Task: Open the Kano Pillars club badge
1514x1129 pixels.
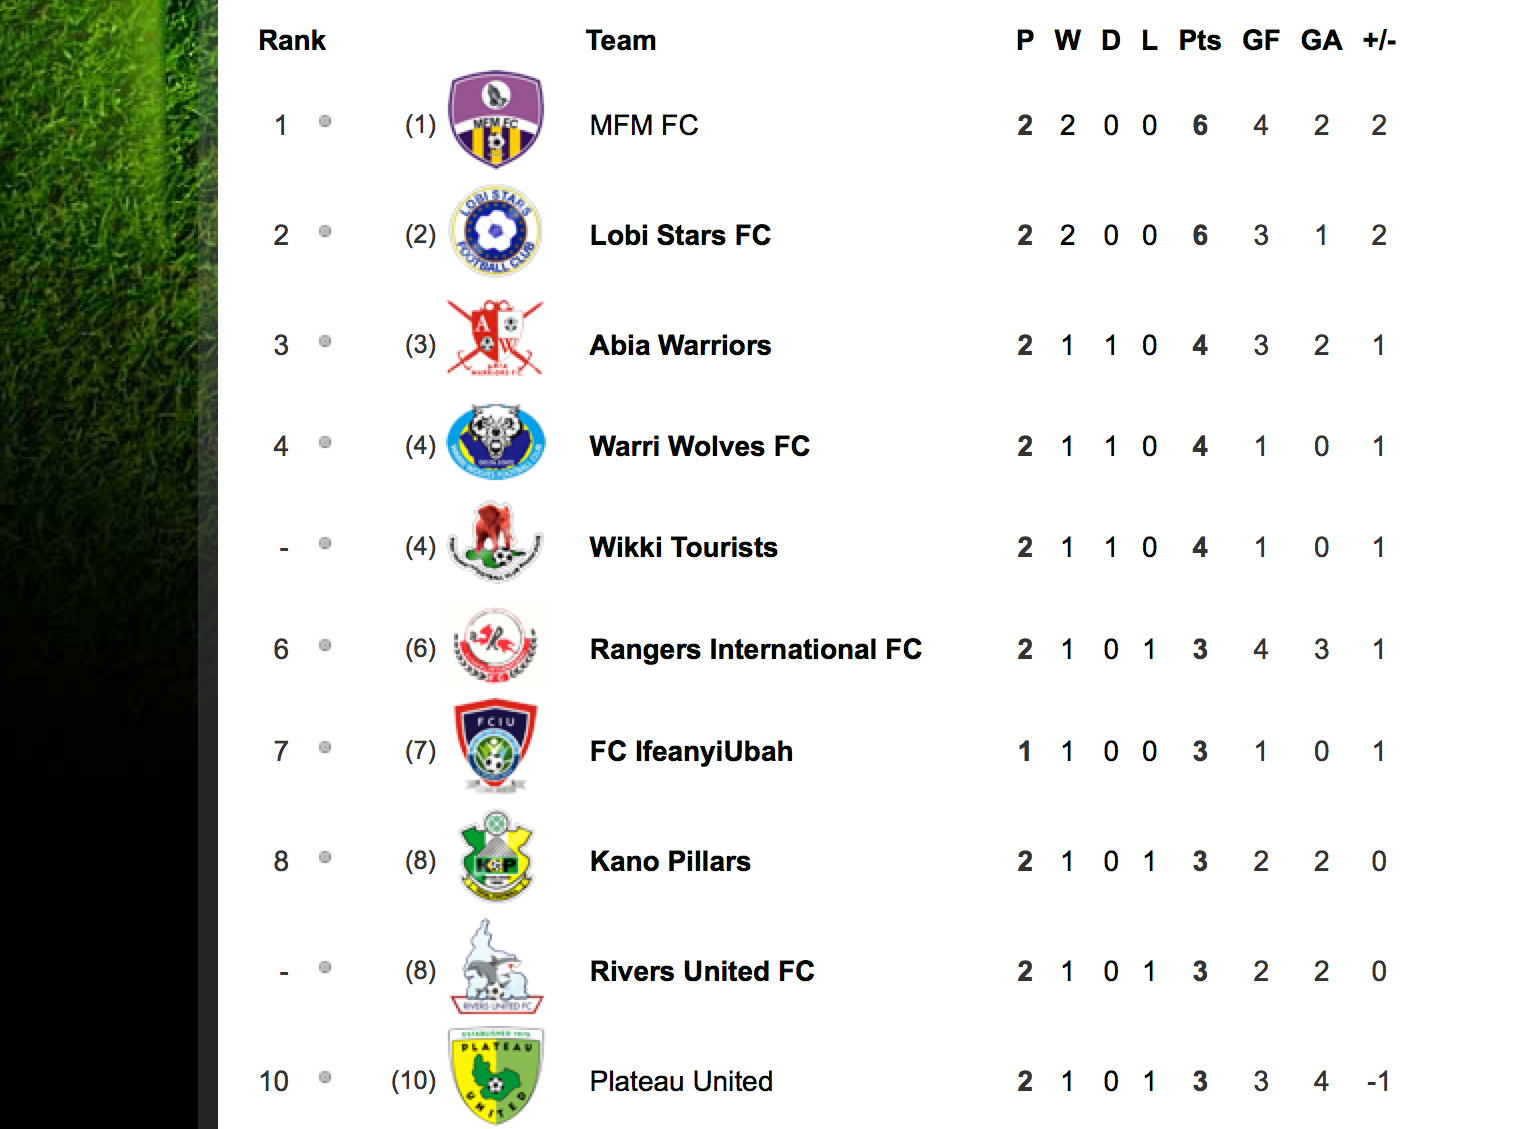Action: (496, 856)
